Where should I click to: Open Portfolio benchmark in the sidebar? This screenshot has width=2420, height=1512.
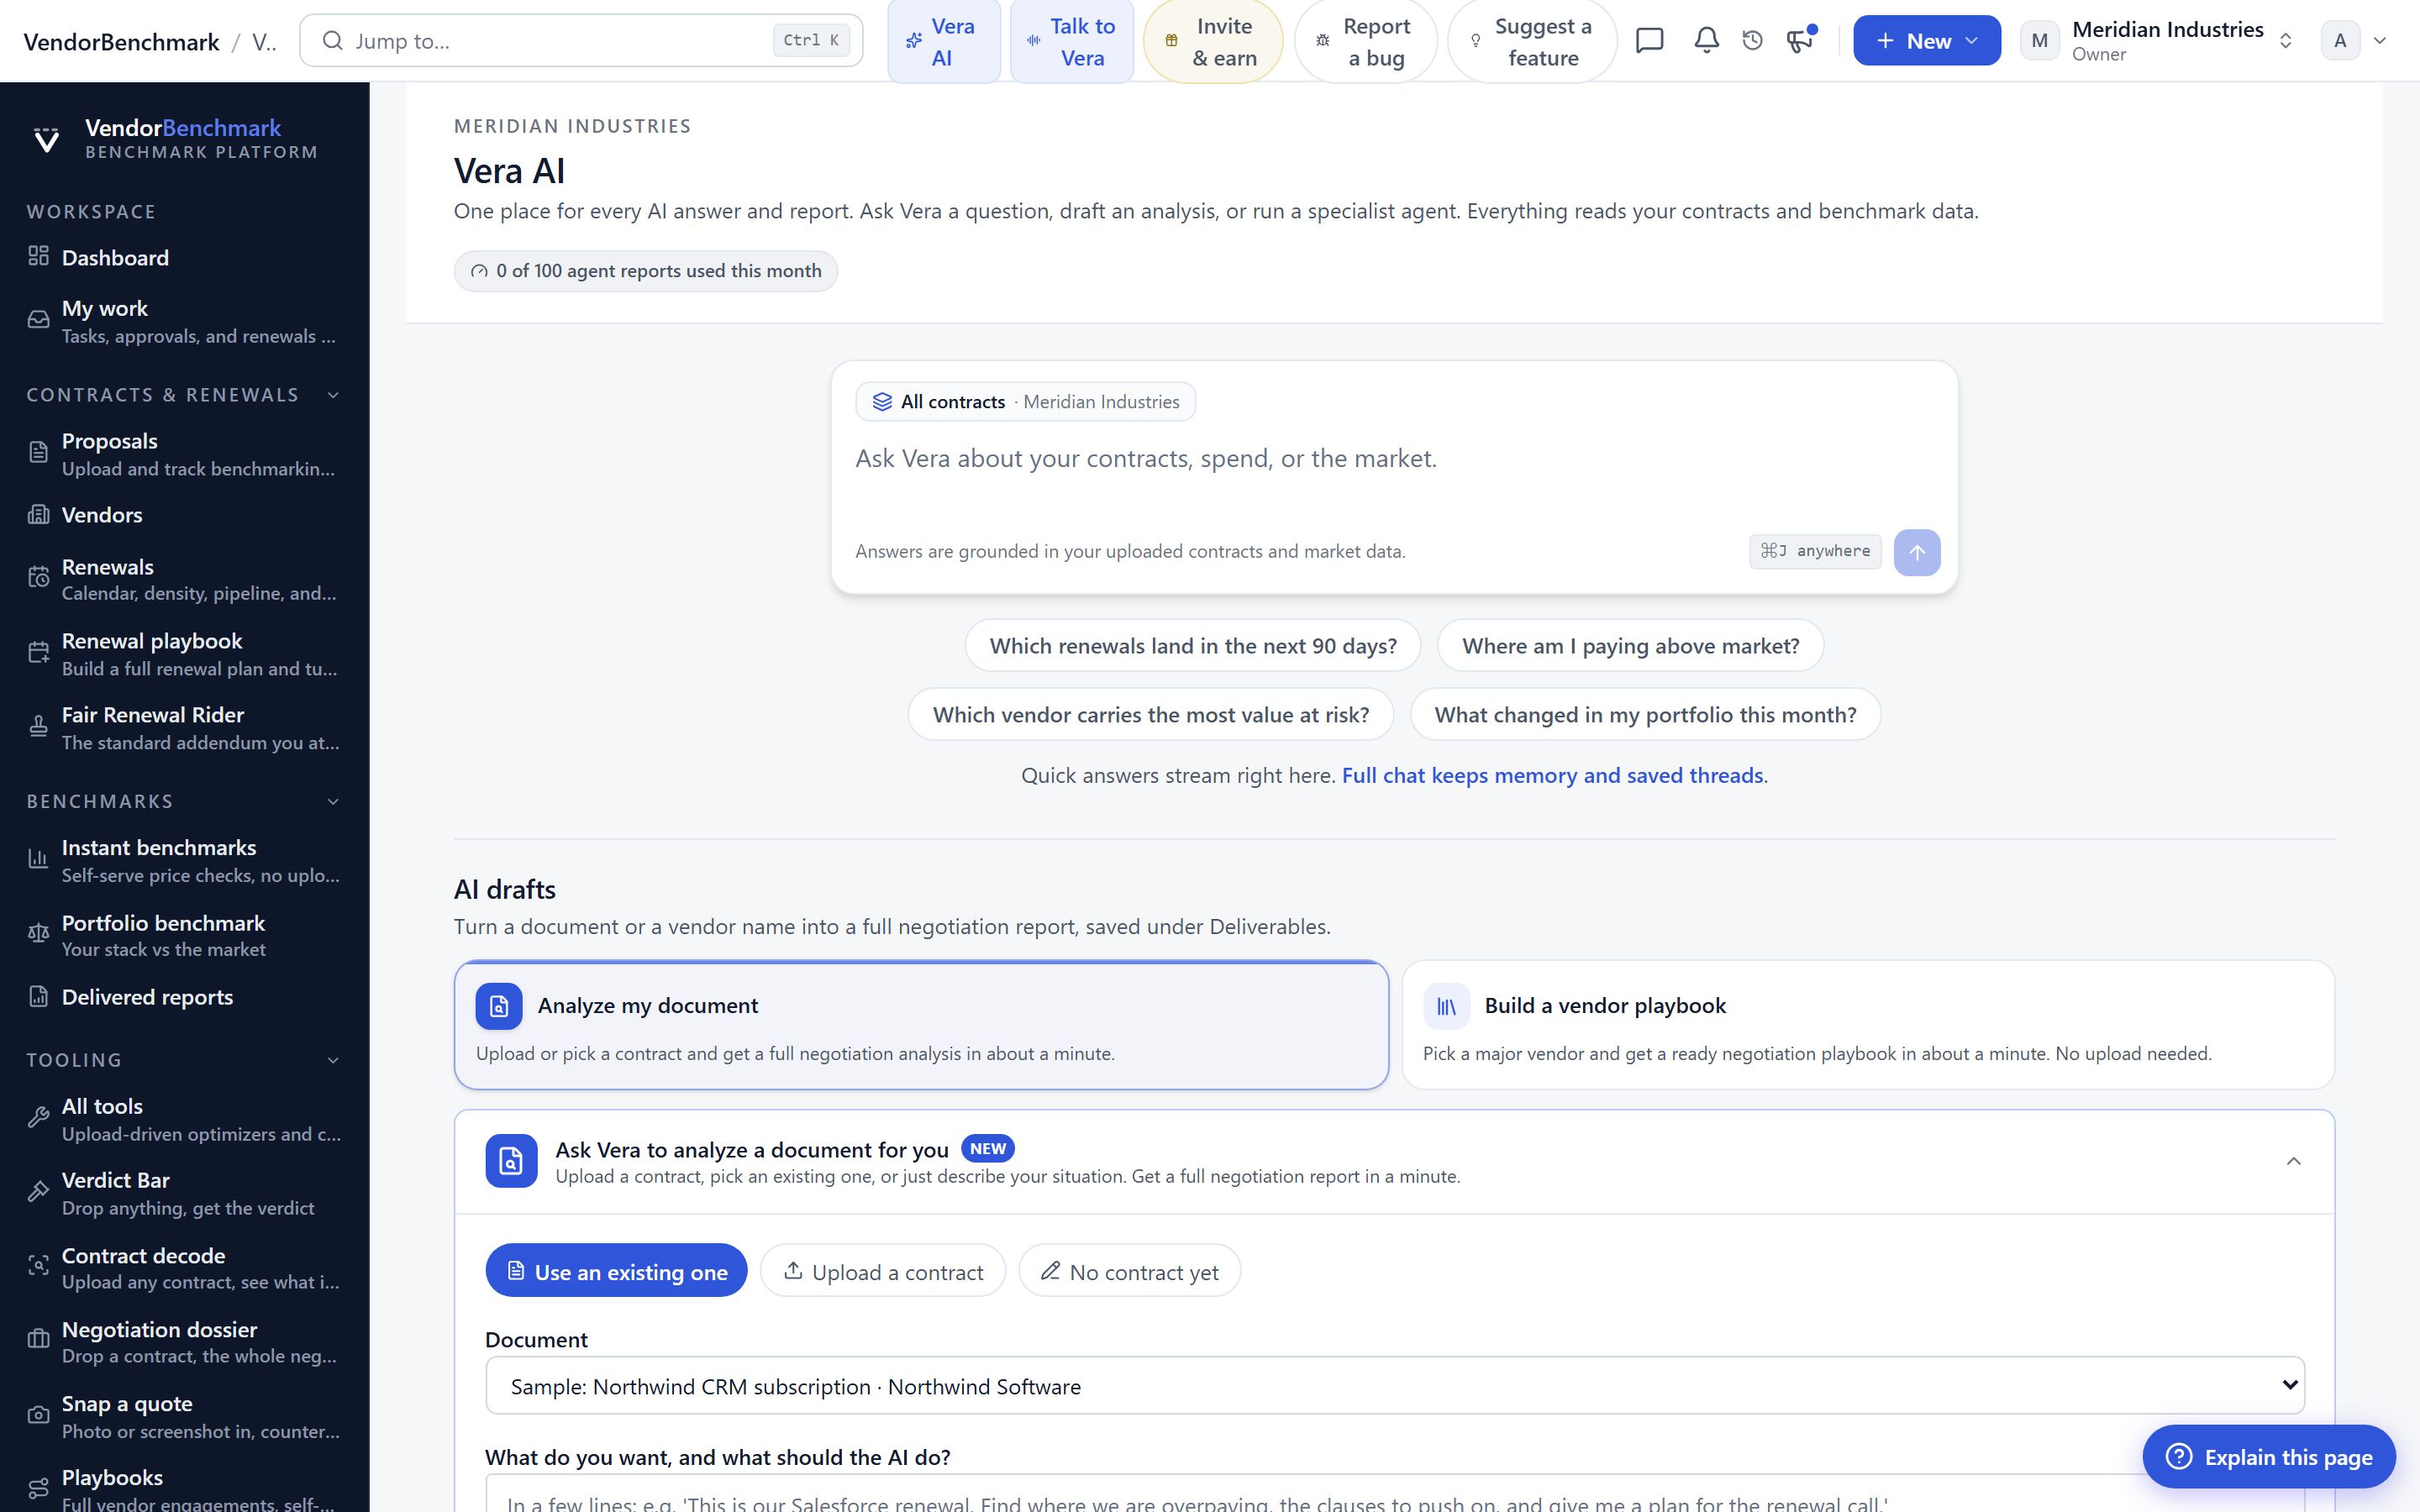coord(184,934)
